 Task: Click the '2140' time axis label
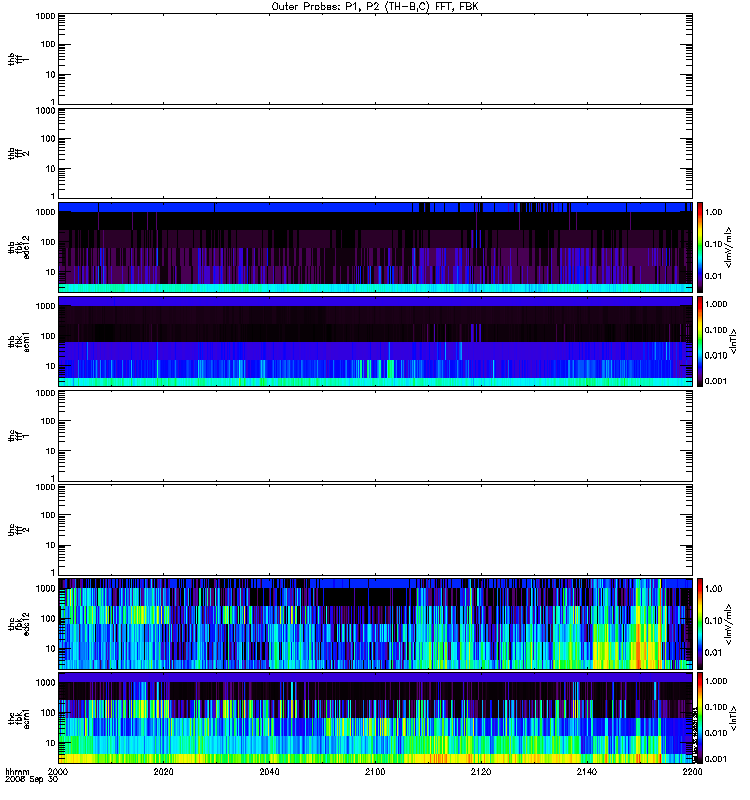[x=587, y=771]
